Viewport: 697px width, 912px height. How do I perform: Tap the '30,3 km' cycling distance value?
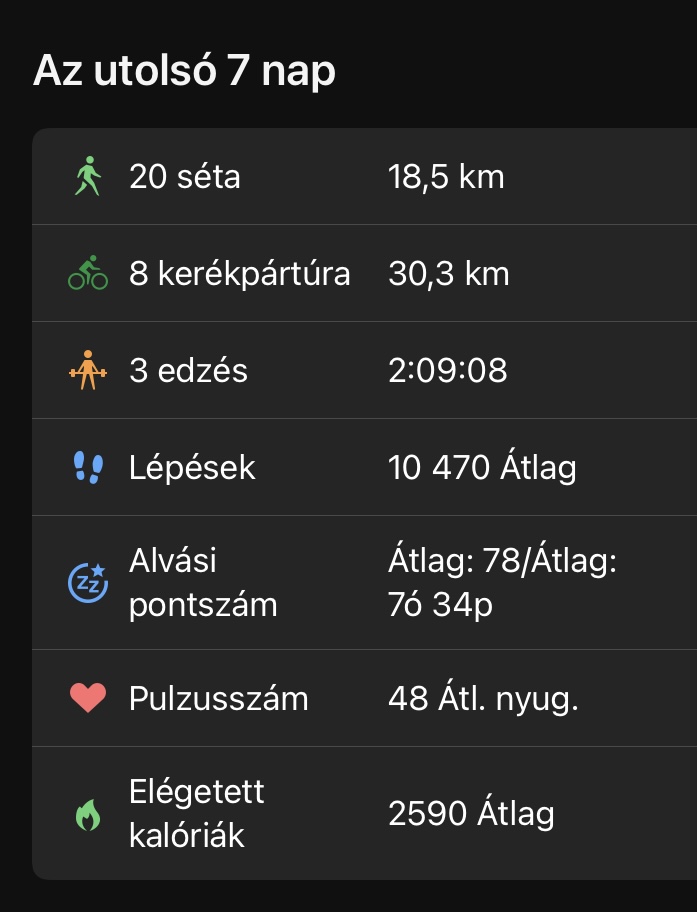coord(448,273)
